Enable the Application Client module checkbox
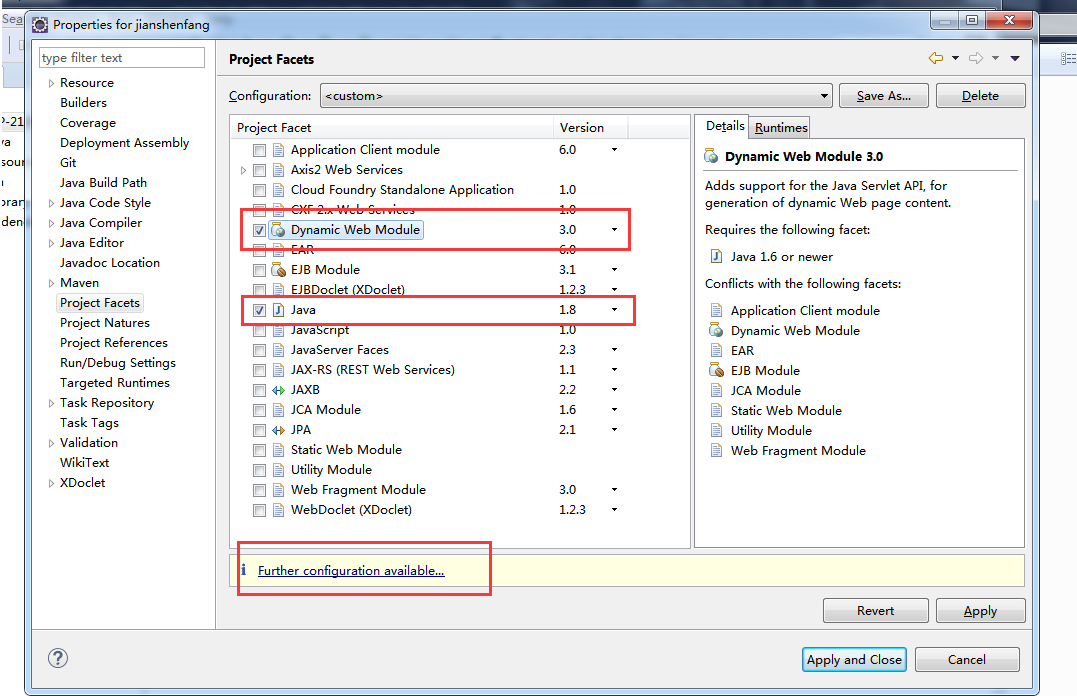The width and height of the screenshot is (1077, 696). [x=259, y=150]
